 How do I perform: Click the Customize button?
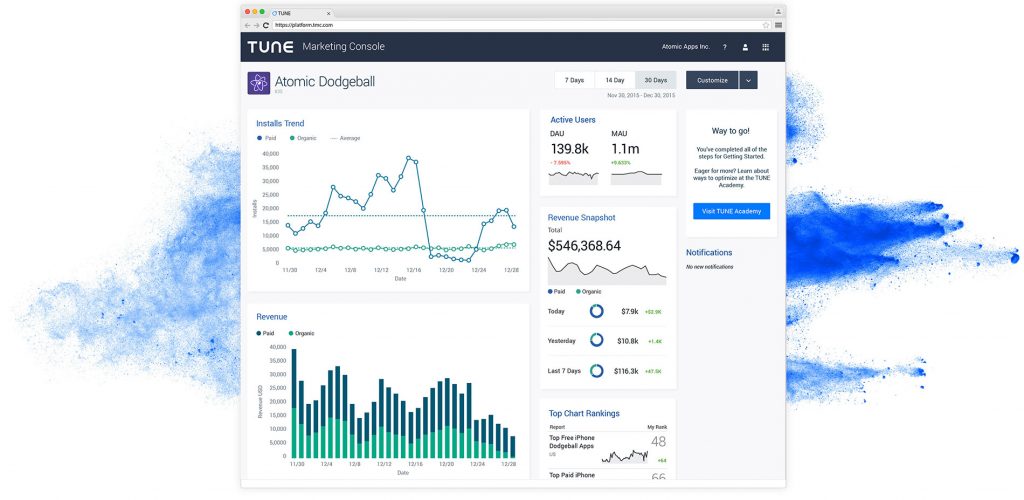712,80
